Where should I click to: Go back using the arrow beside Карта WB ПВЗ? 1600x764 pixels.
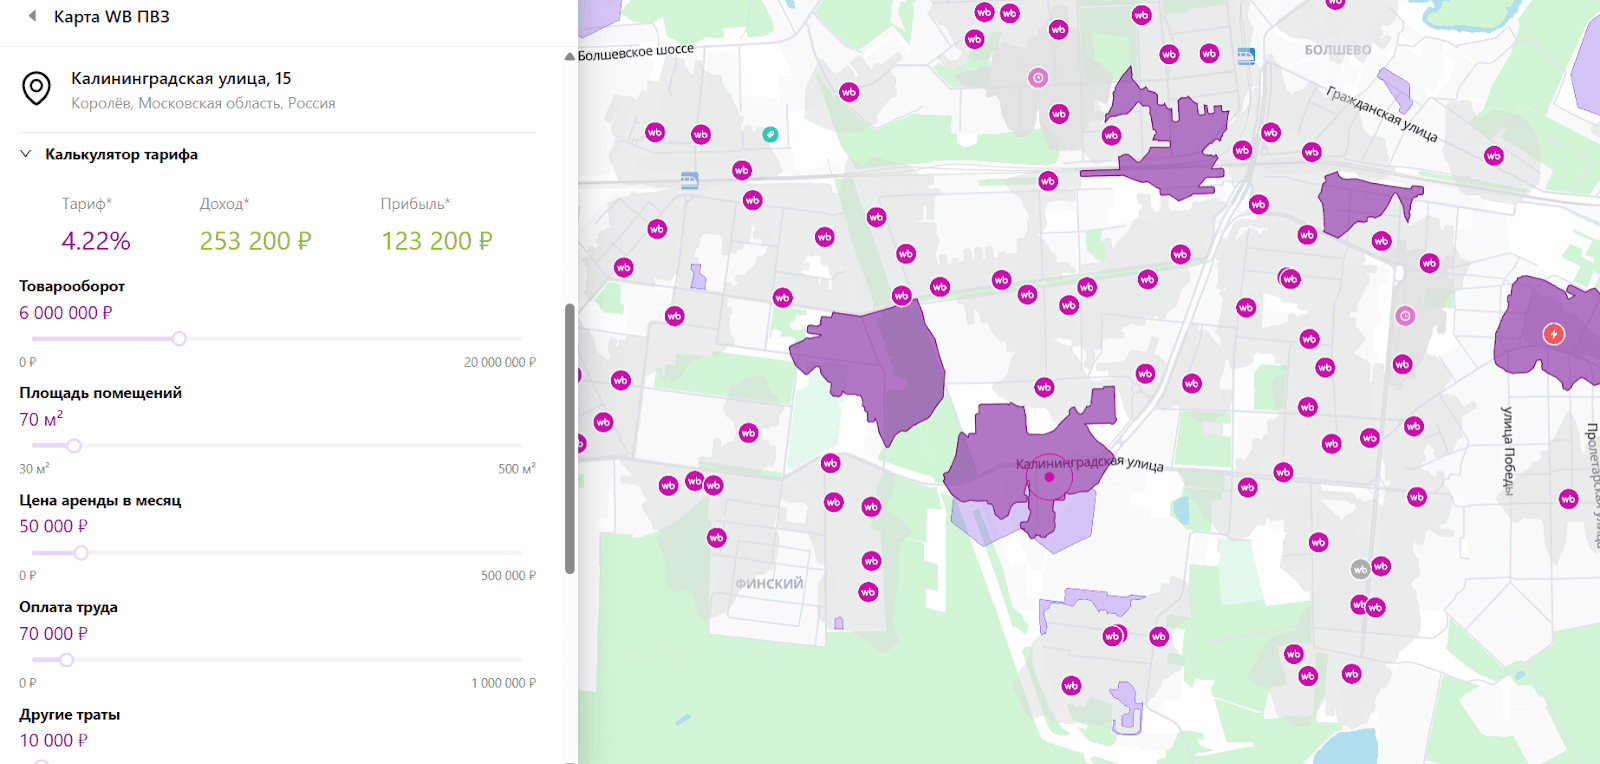32,16
